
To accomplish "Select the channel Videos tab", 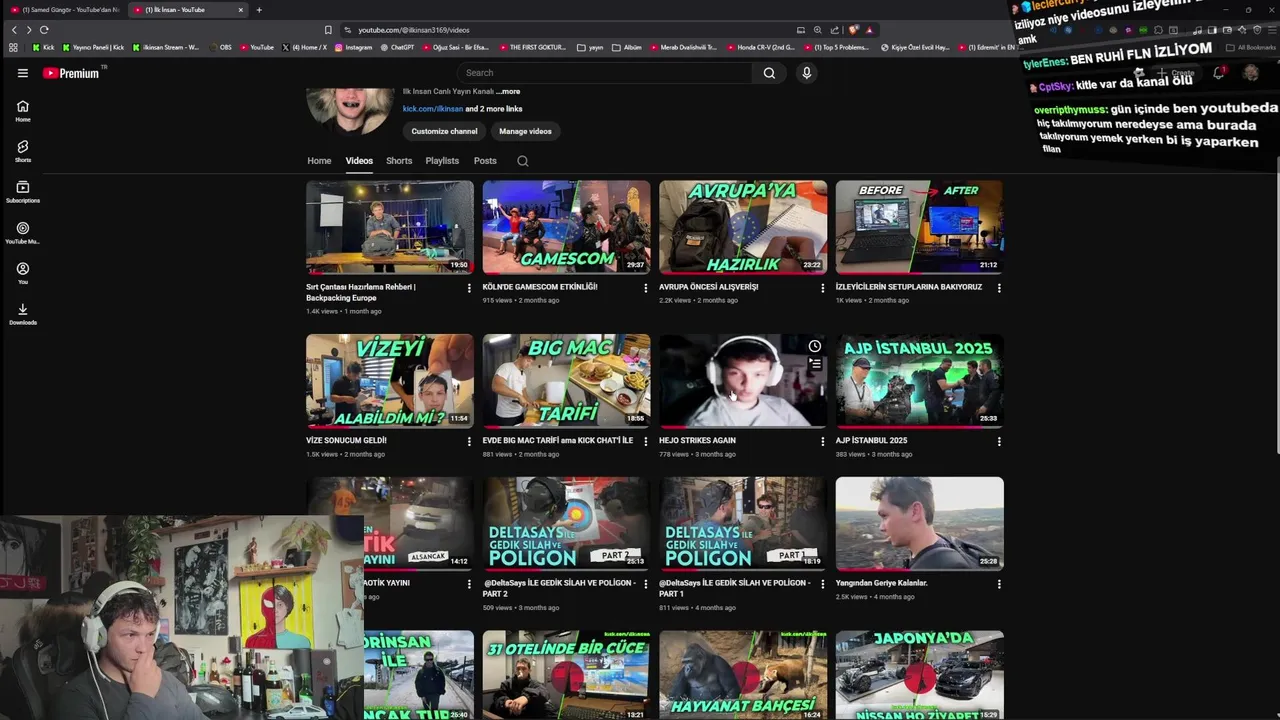I will 359,161.
